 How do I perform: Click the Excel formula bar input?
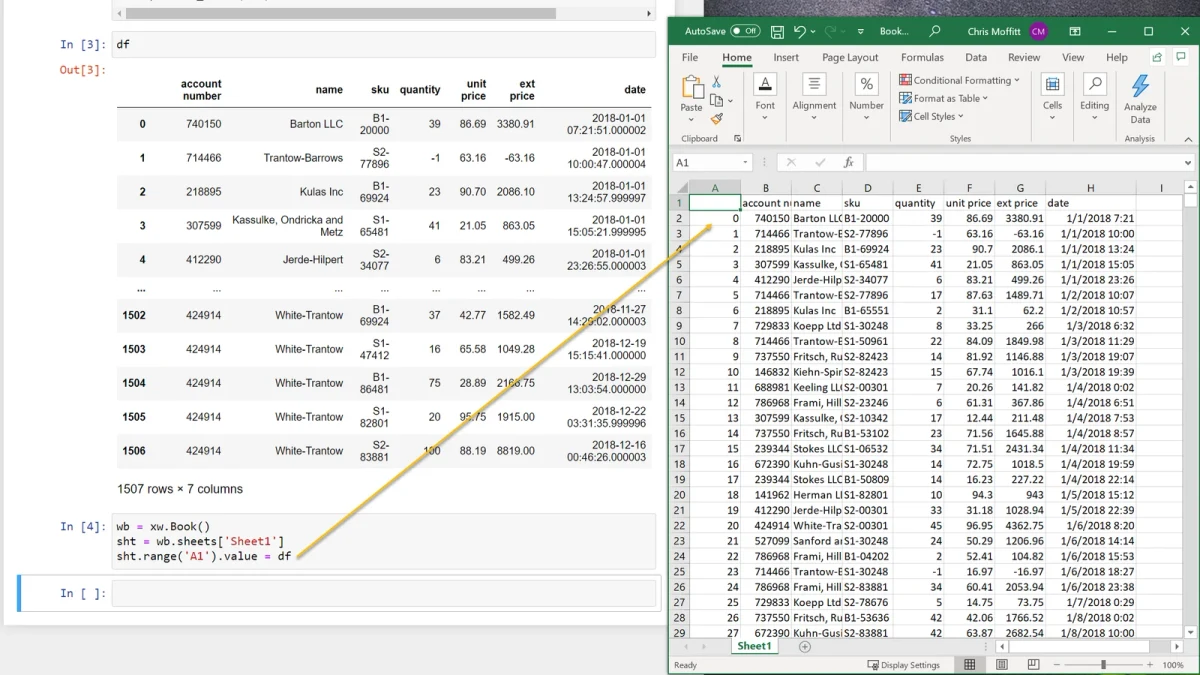1024,162
